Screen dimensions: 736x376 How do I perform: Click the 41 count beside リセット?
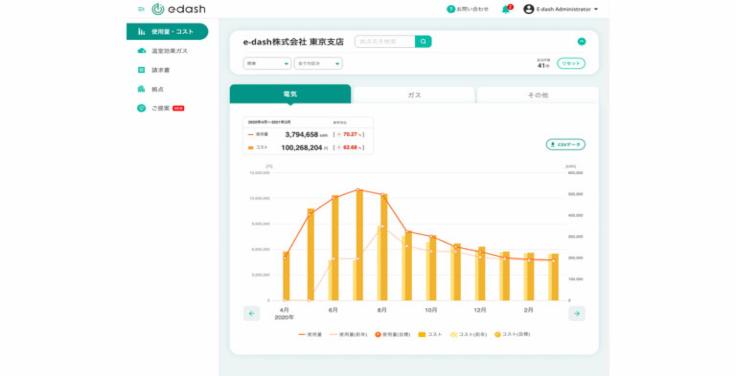541,66
